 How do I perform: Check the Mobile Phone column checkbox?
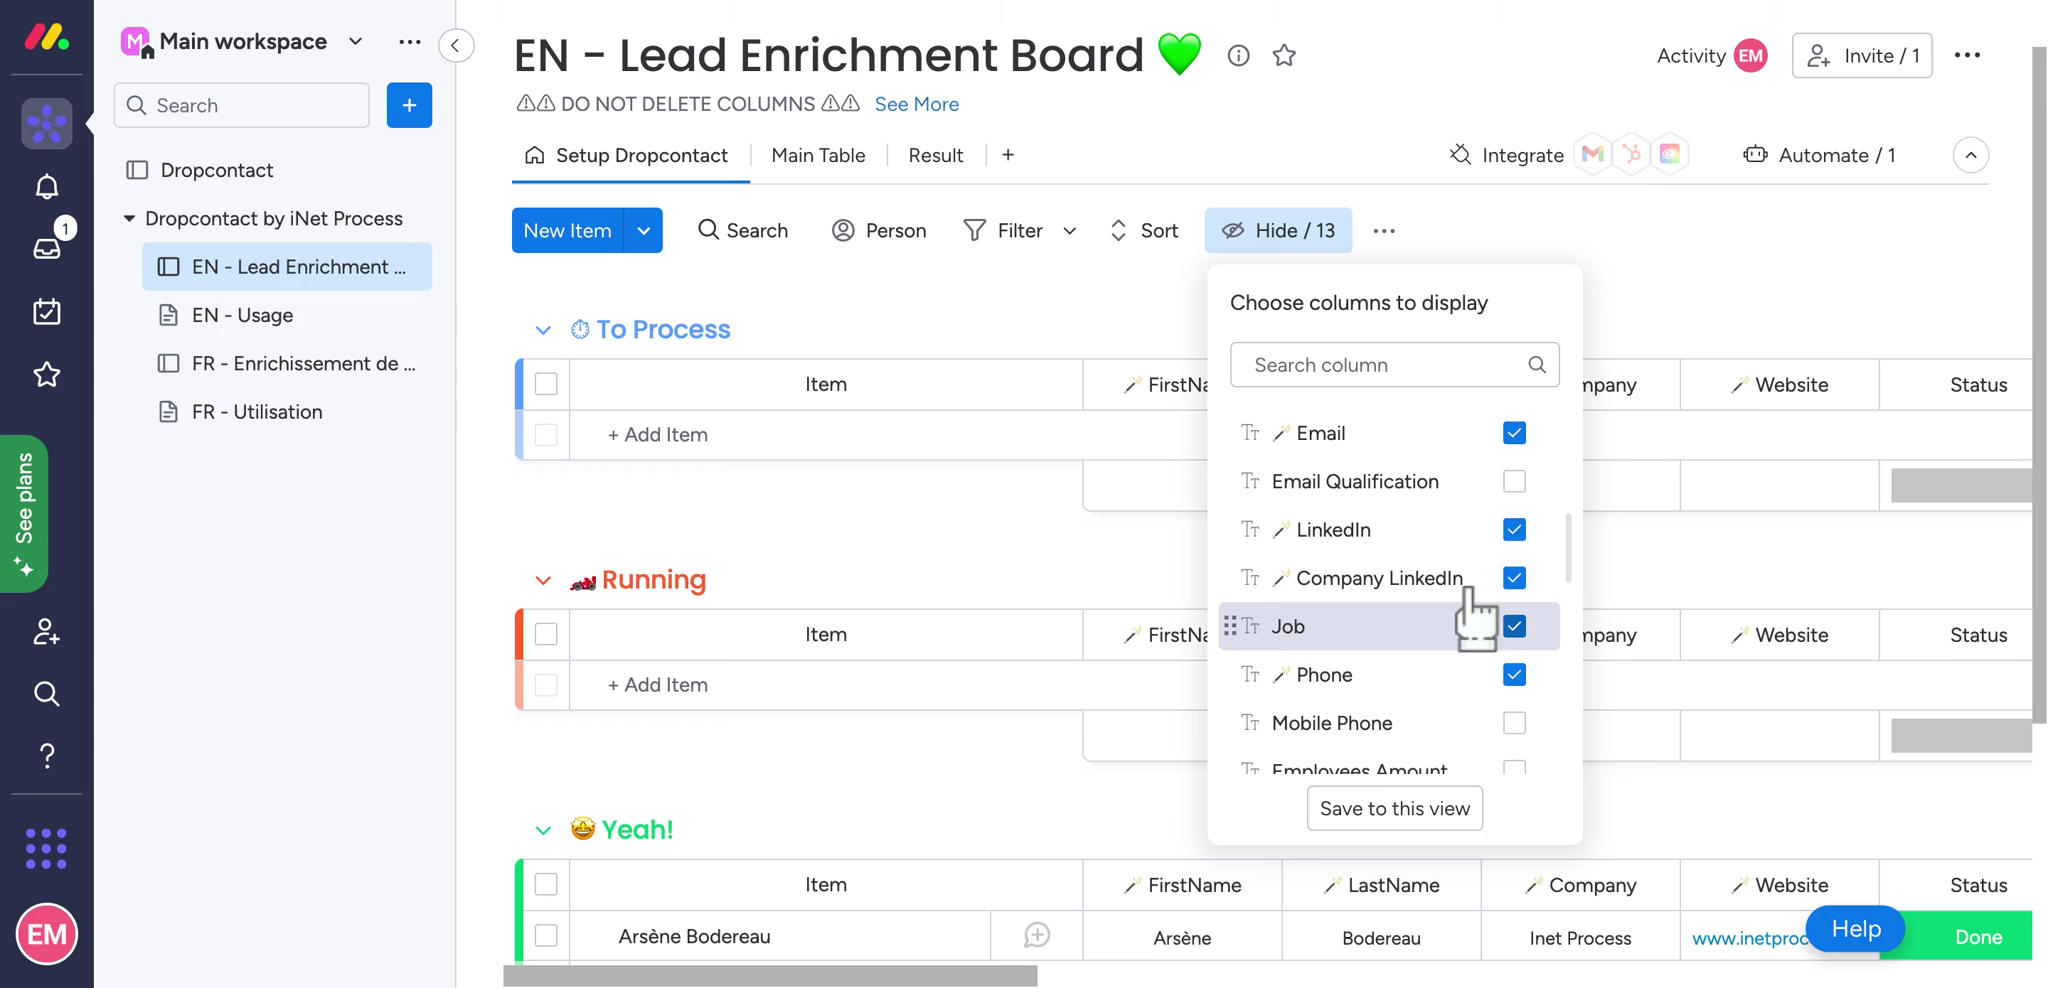pyautogui.click(x=1514, y=723)
